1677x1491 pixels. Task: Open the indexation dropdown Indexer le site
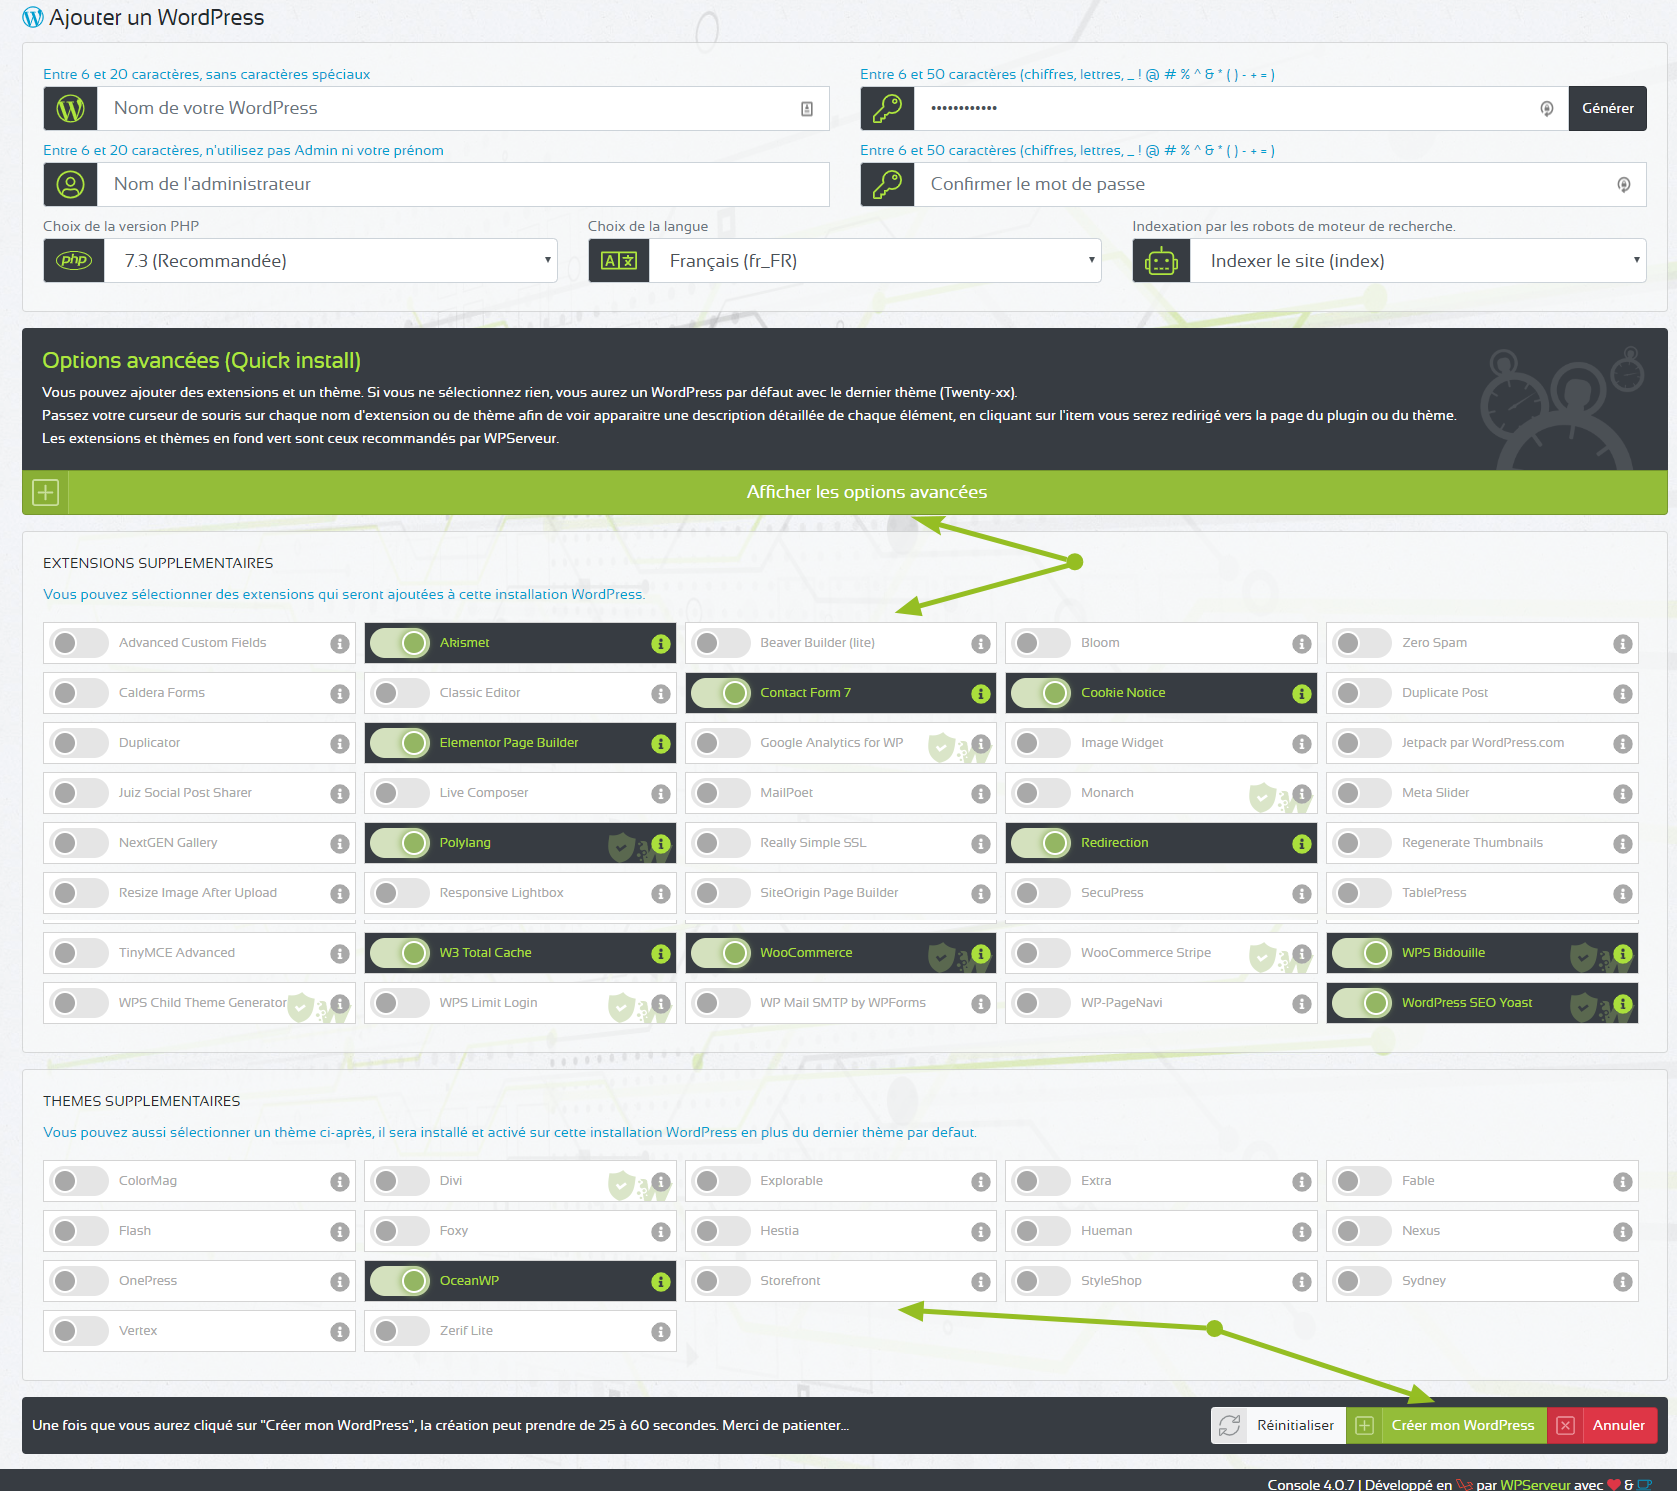(x=1418, y=261)
